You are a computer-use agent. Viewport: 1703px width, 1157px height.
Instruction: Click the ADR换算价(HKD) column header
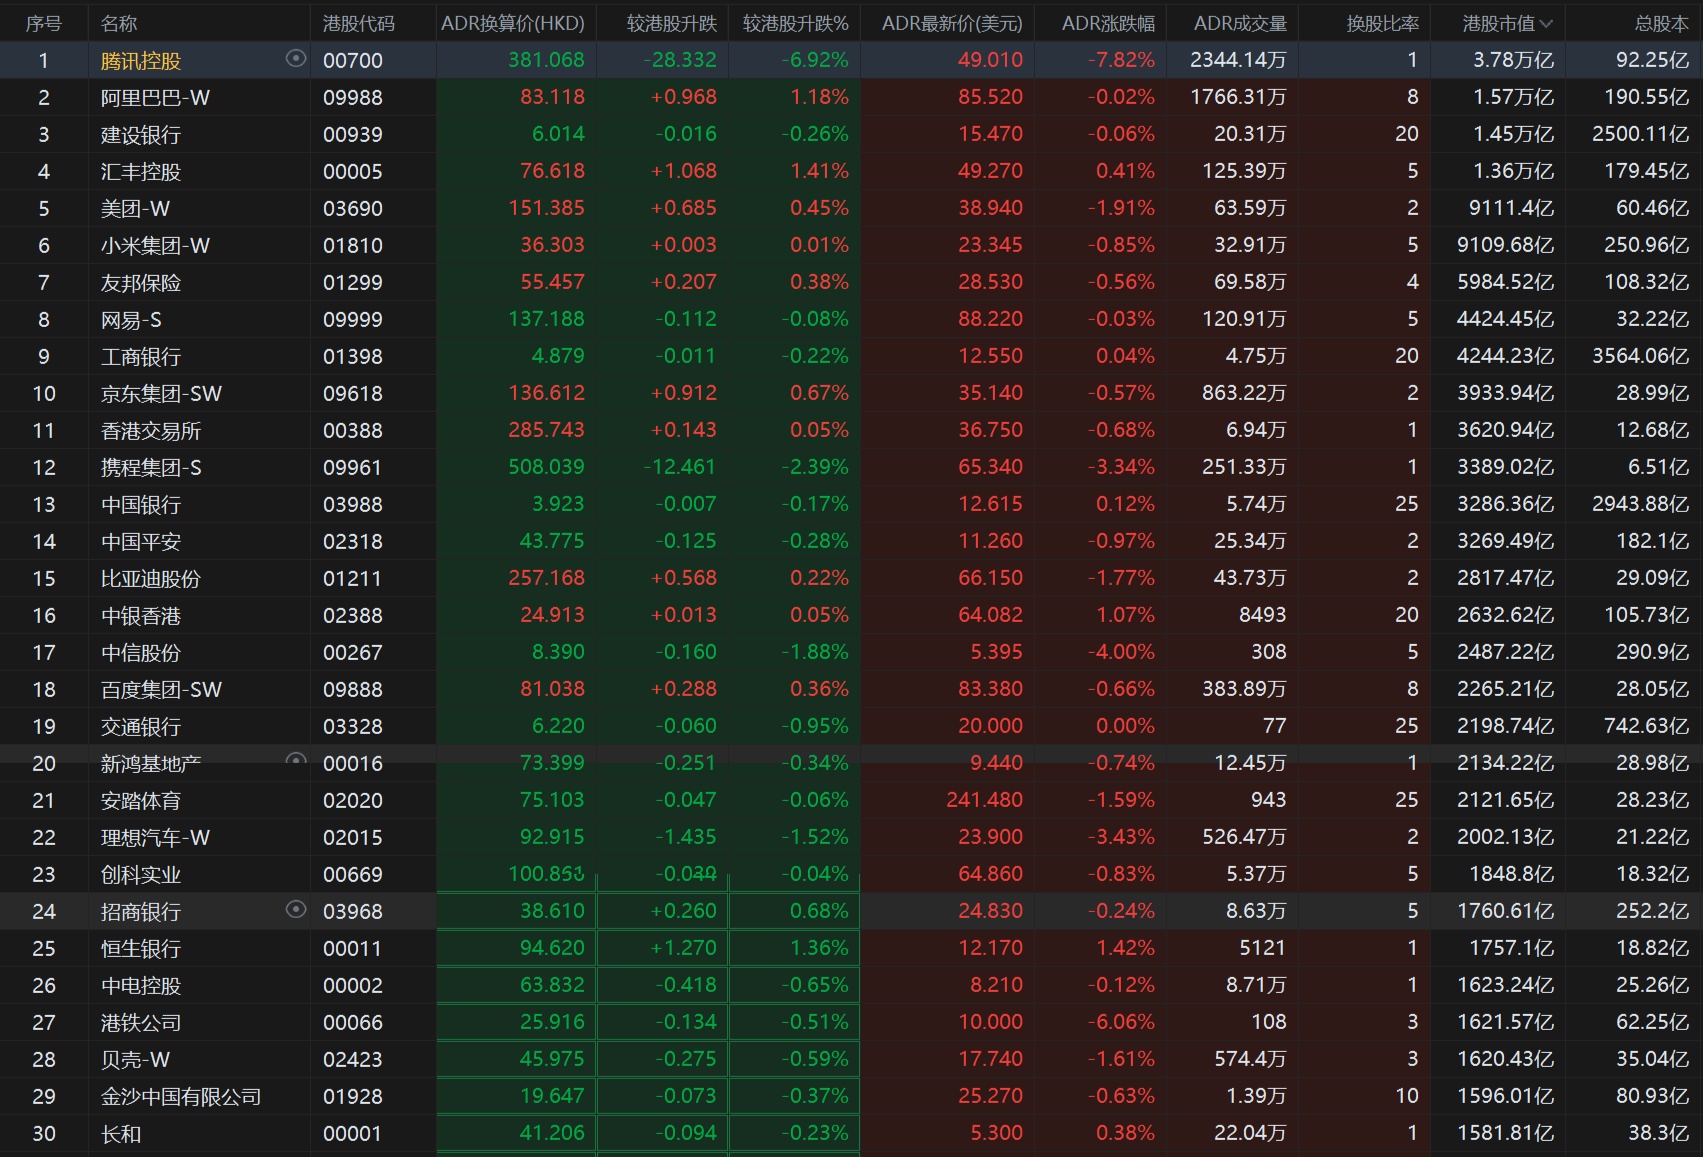tap(512, 23)
